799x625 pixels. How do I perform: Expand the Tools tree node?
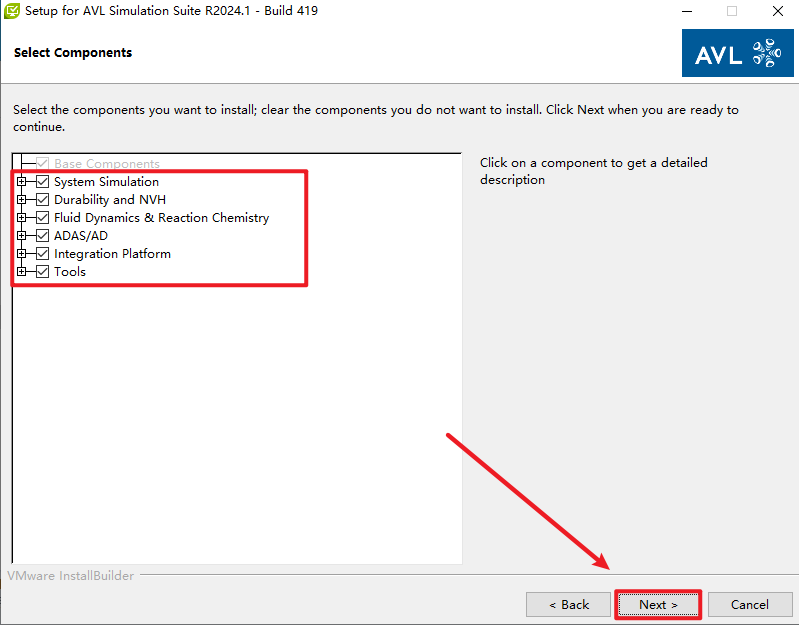click(x=22, y=272)
